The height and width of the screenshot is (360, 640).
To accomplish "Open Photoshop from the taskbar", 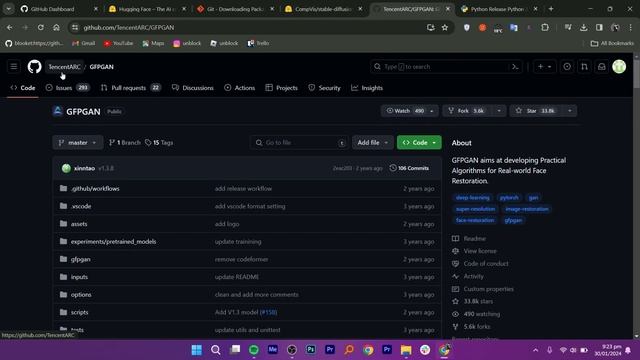I will point(311,350).
